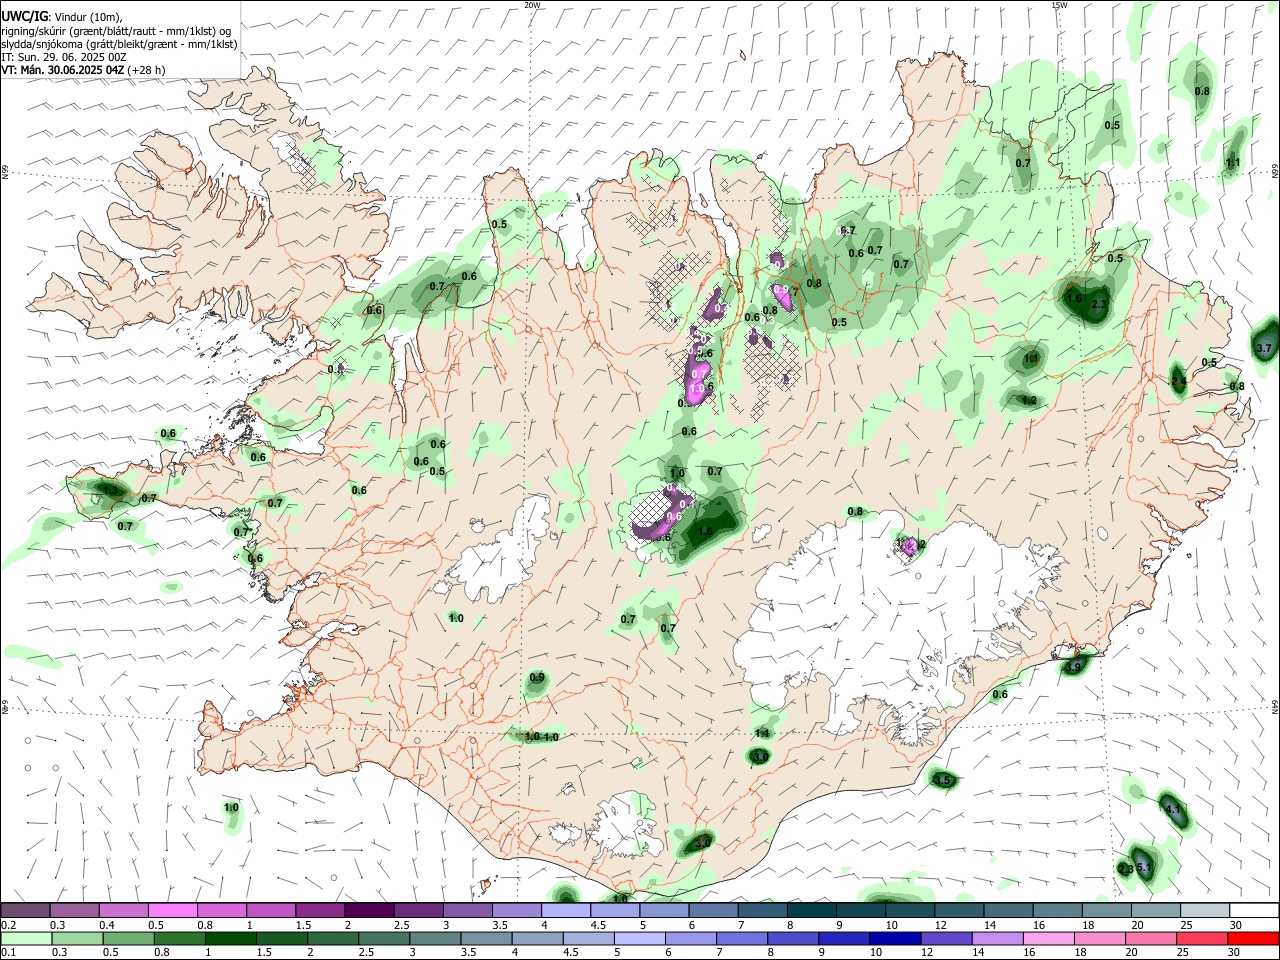Click the "Vindur (10m)" header text
1280x960 pixels.
(88, 17)
